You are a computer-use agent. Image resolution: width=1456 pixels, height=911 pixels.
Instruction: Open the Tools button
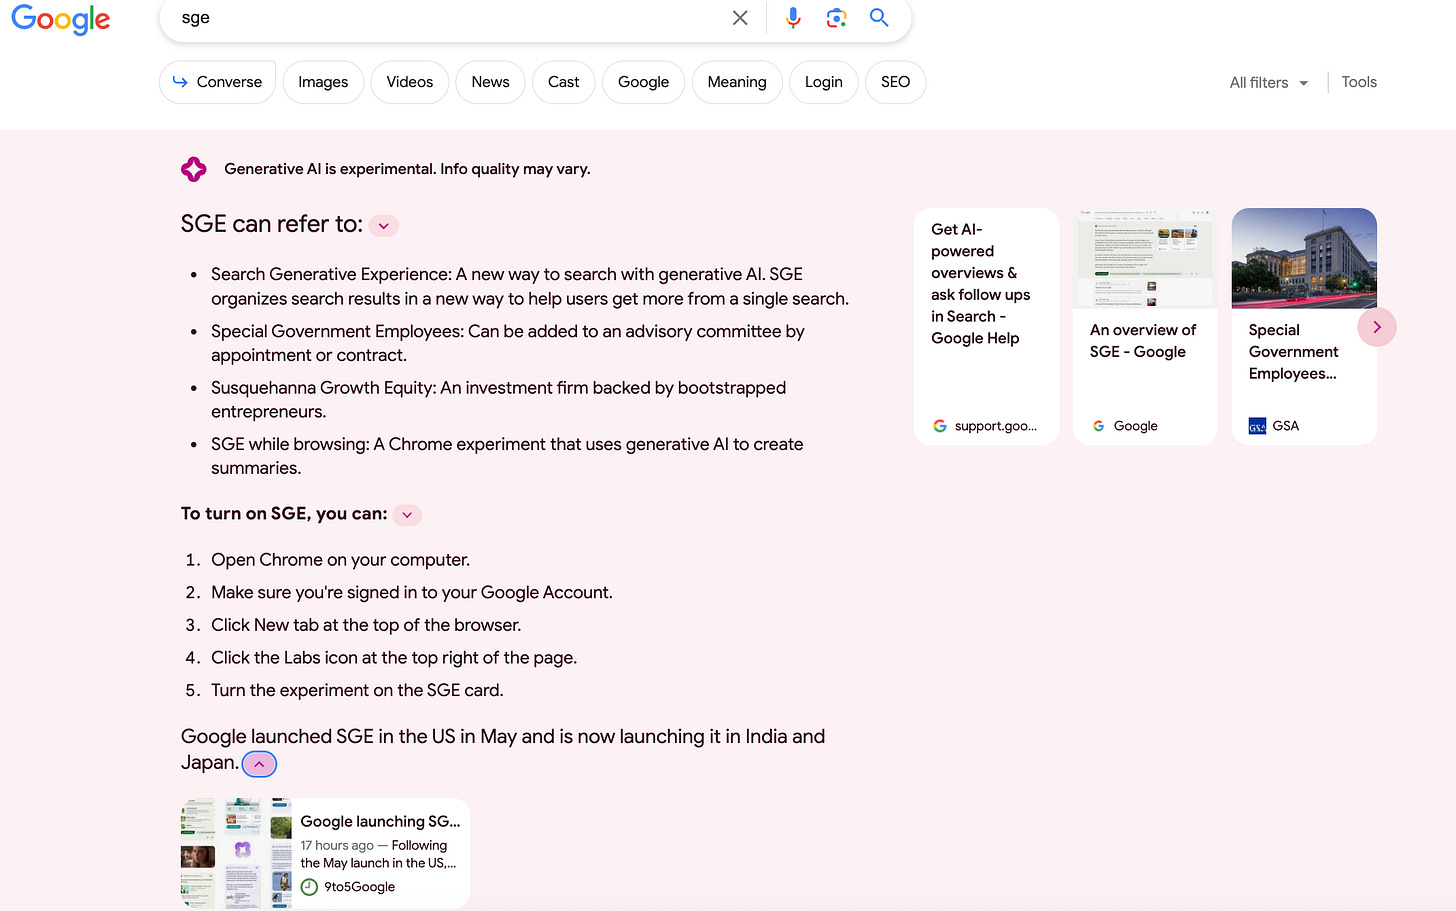(x=1359, y=82)
